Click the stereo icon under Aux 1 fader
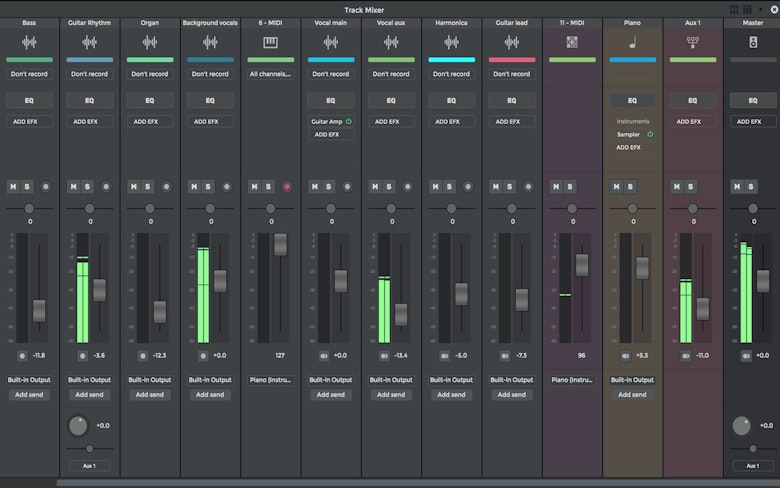The image size is (780, 488). 686,356
